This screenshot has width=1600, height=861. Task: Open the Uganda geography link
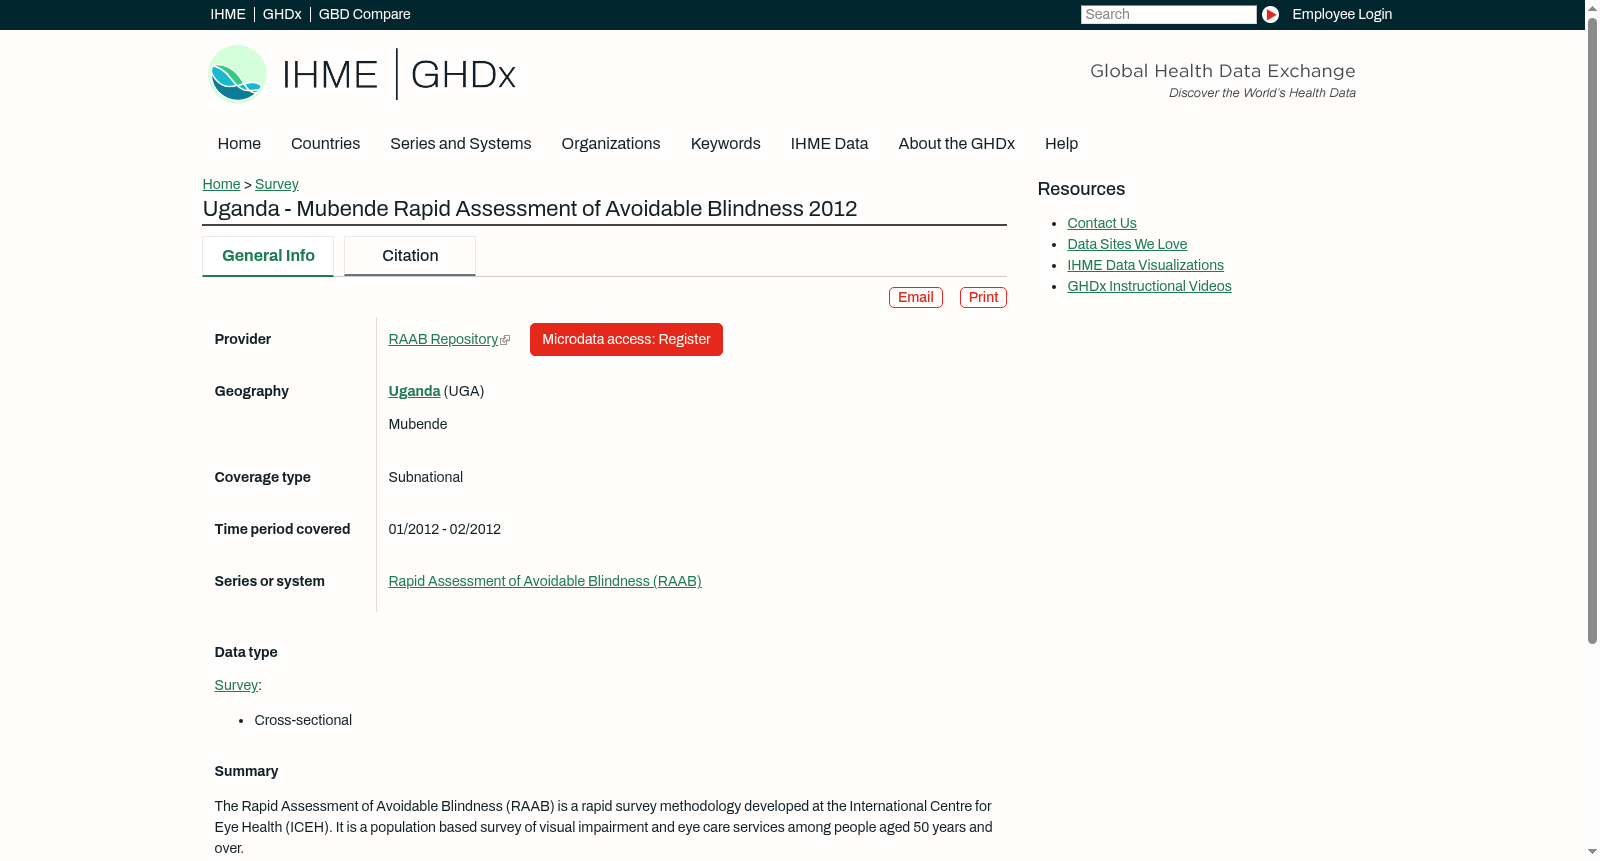tap(414, 391)
